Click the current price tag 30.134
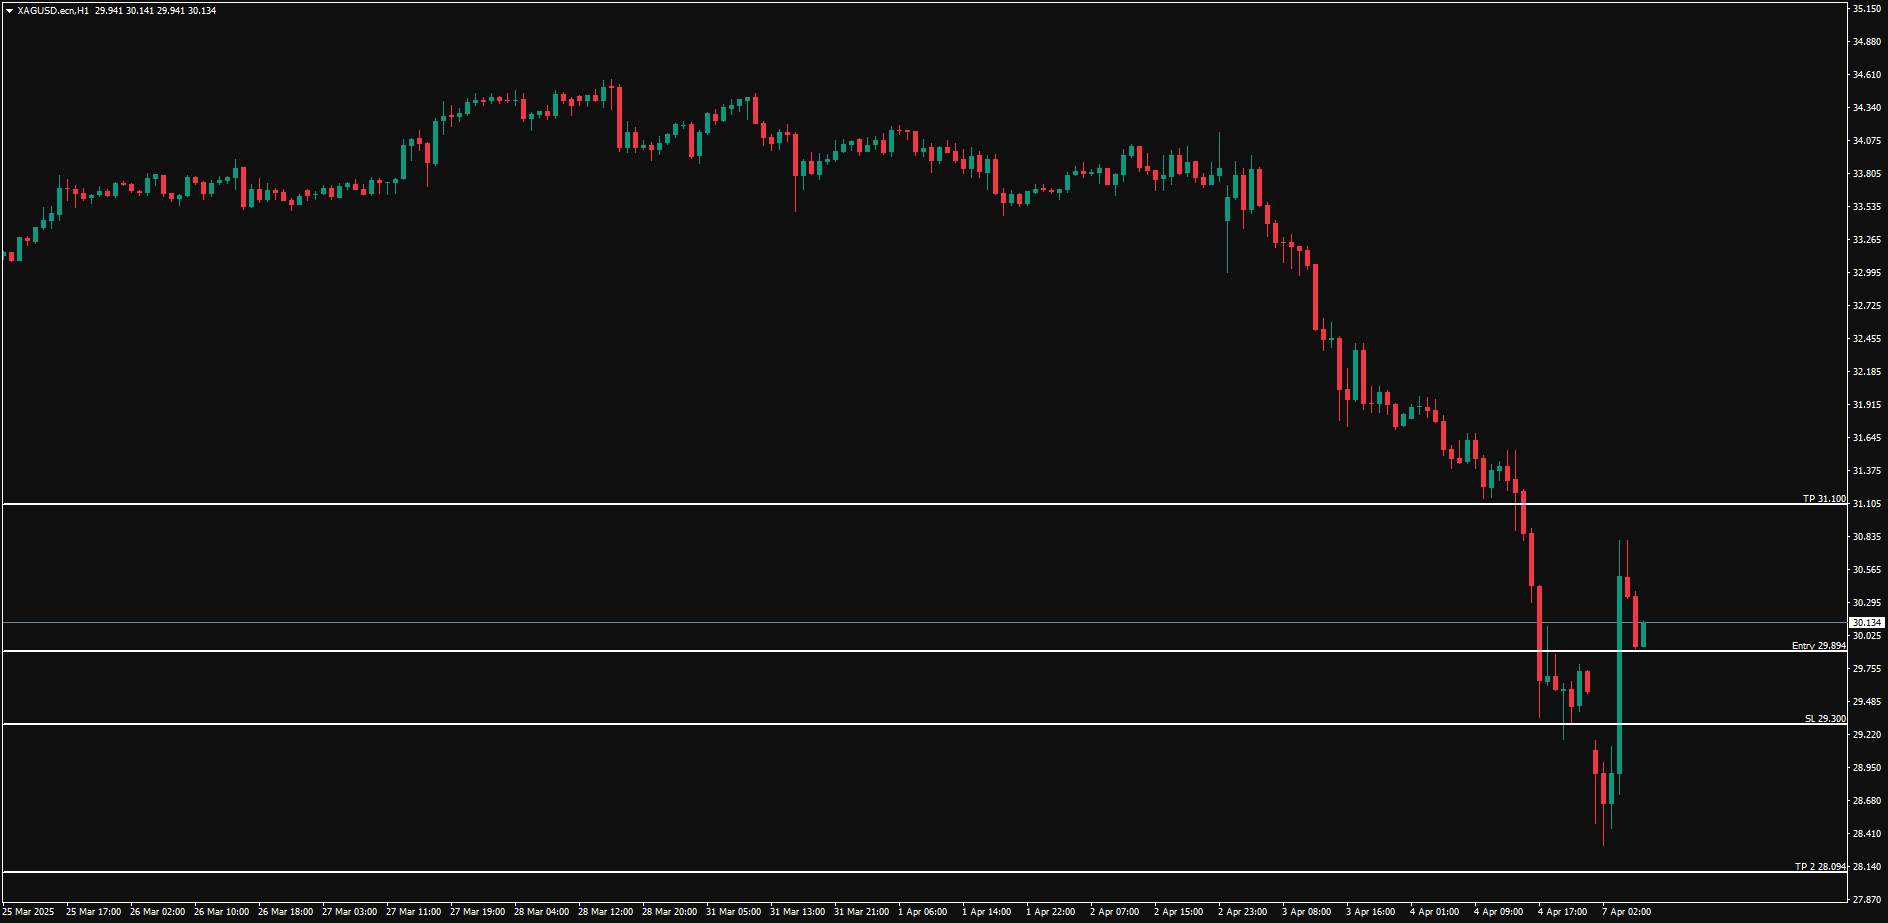This screenshot has height=923, width=1888. (1866, 623)
